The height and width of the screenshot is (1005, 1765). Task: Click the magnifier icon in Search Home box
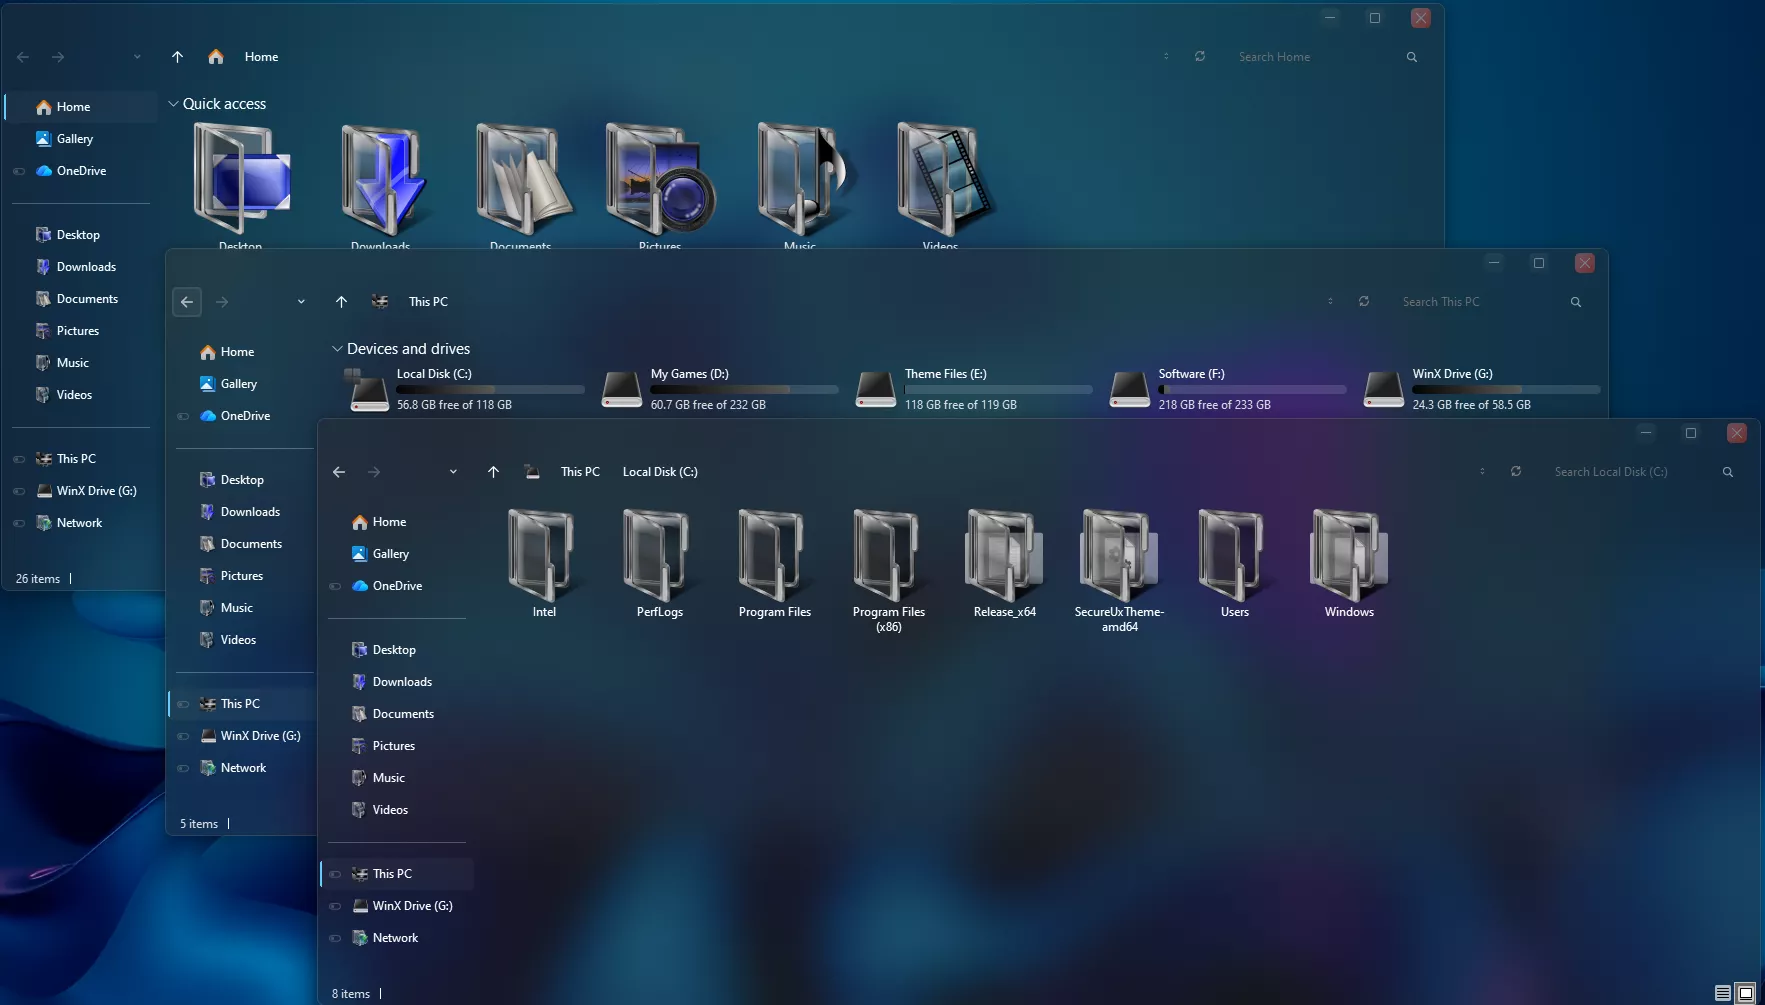[x=1412, y=57]
